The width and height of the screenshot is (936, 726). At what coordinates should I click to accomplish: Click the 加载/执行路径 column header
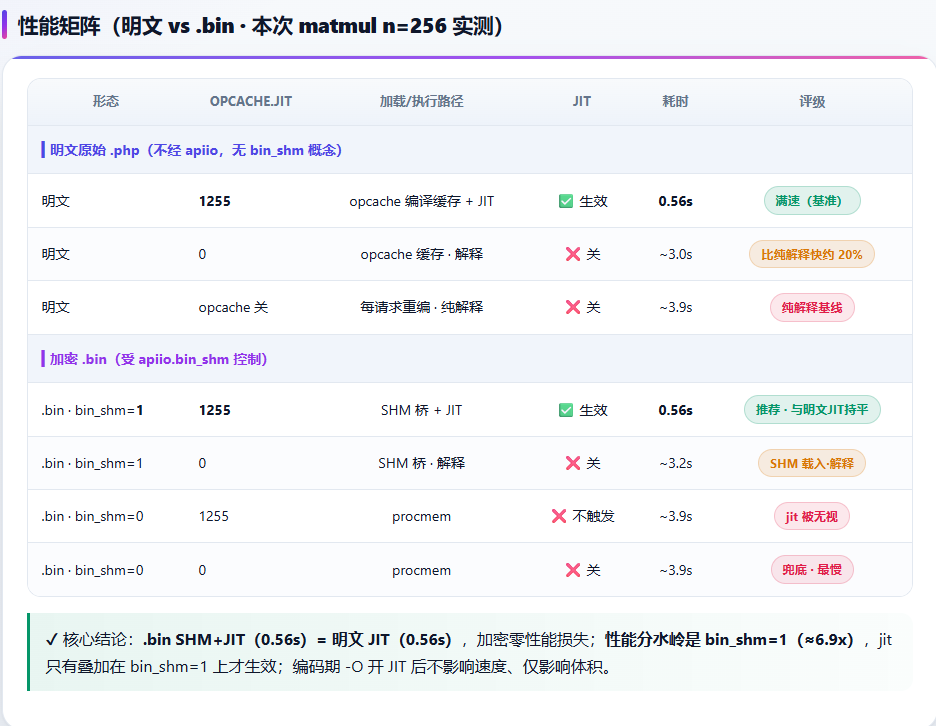pos(421,101)
